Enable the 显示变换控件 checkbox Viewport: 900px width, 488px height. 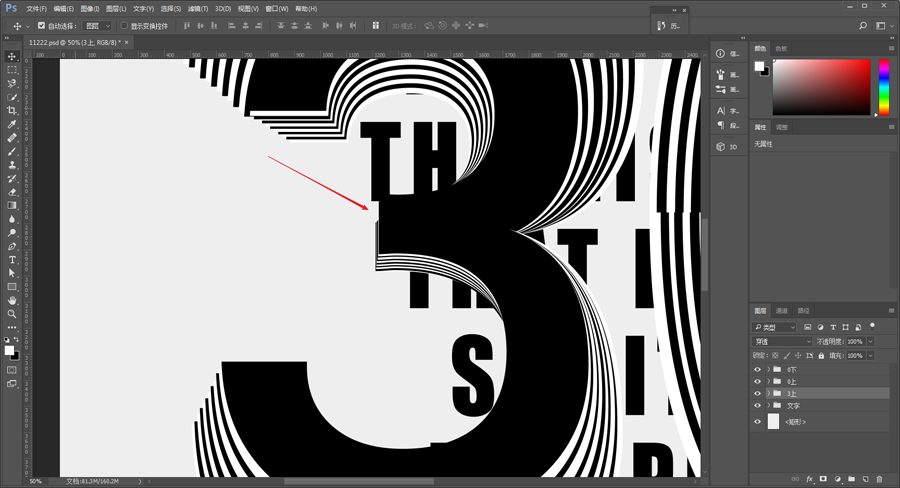pos(124,25)
